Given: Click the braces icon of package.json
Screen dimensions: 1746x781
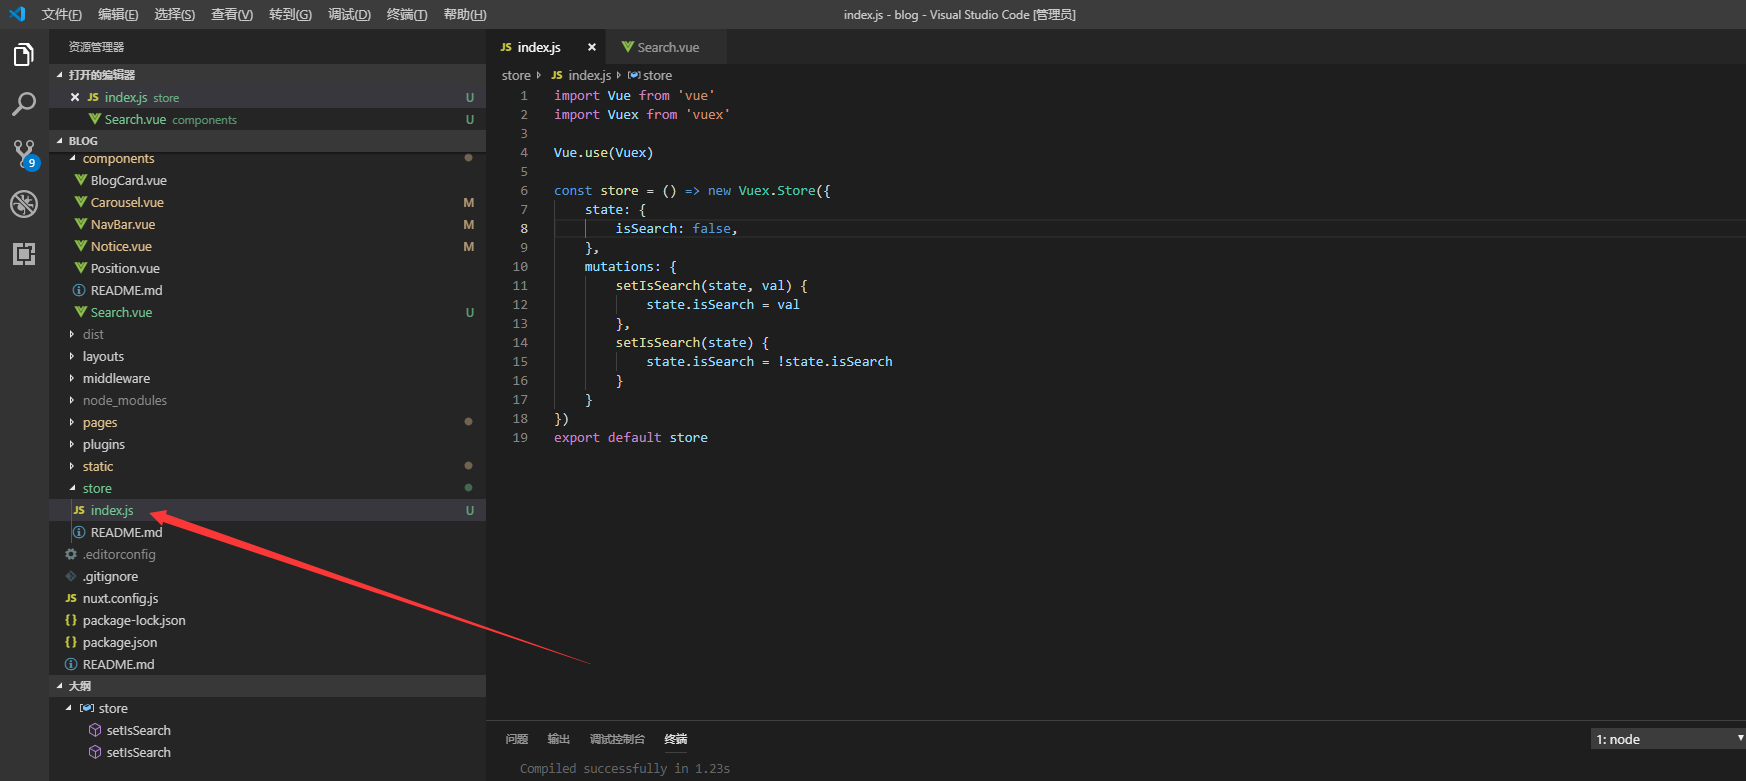Looking at the screenshot, I should pos(71,642).
